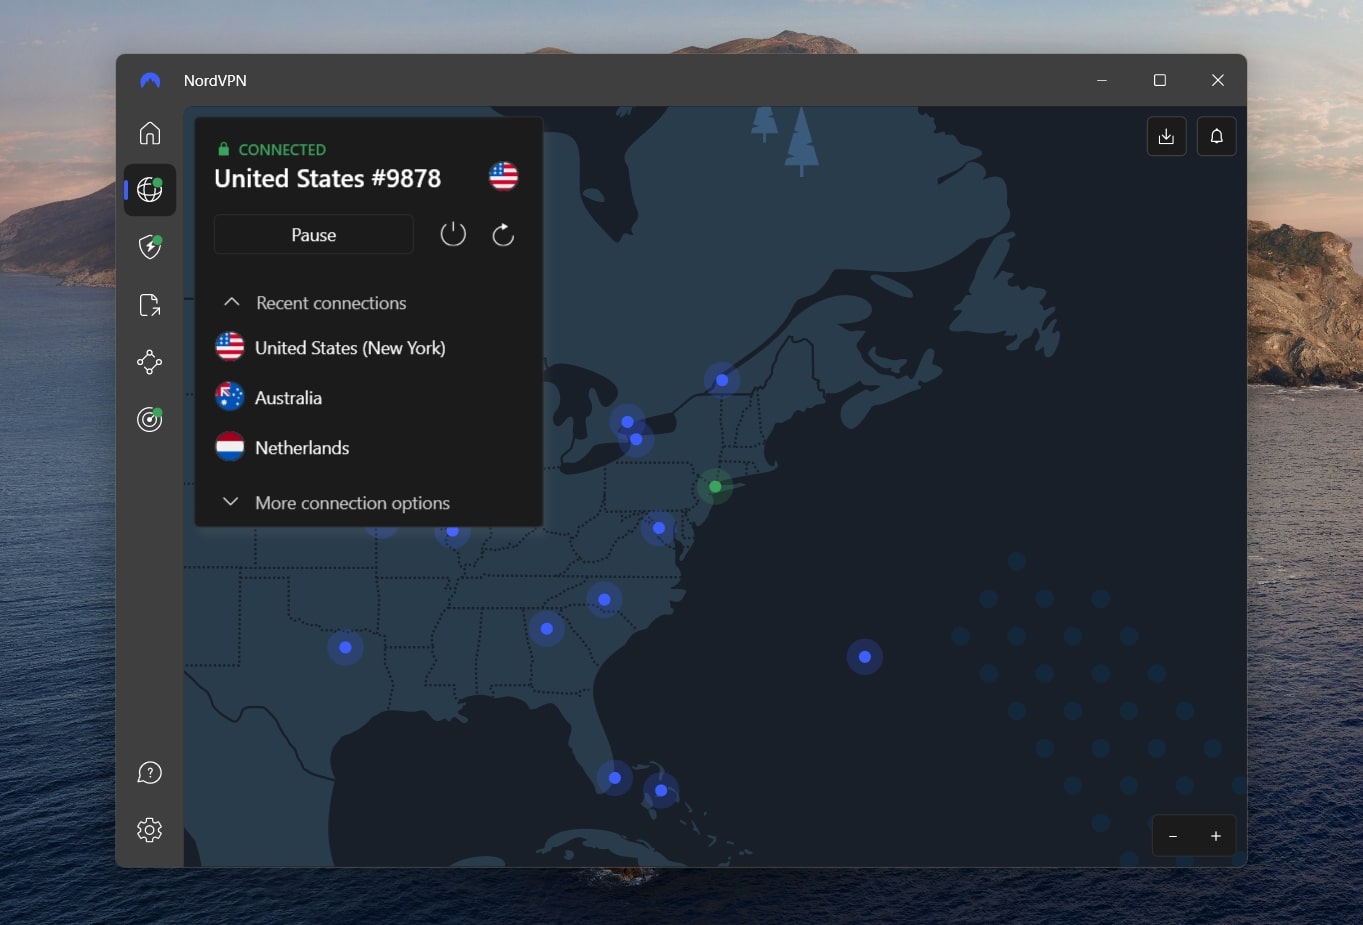Zoom in on the map with plus button
This screenshot has width=1363, height=925.
(x=1216, y=836)
